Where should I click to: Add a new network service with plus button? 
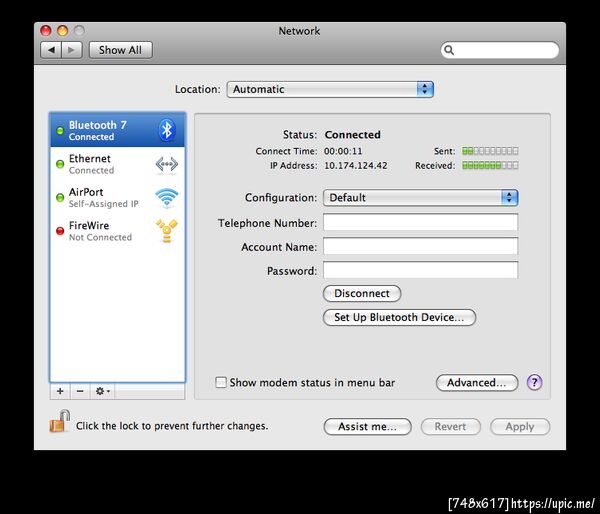click(60, 391)
